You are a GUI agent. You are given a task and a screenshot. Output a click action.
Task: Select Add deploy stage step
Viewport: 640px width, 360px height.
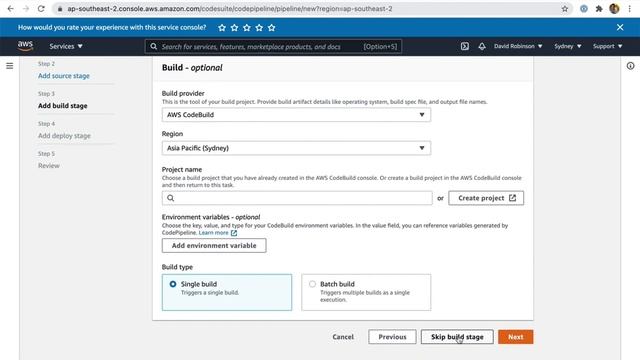point(64,136)
